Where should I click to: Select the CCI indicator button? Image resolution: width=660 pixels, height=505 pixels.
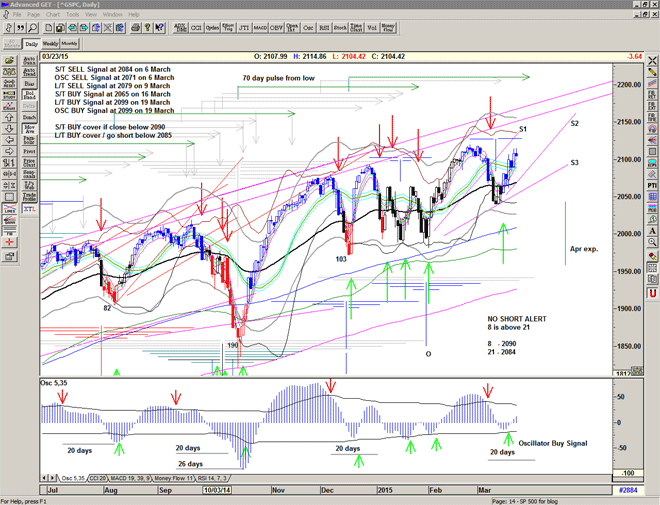coord(196,28)
